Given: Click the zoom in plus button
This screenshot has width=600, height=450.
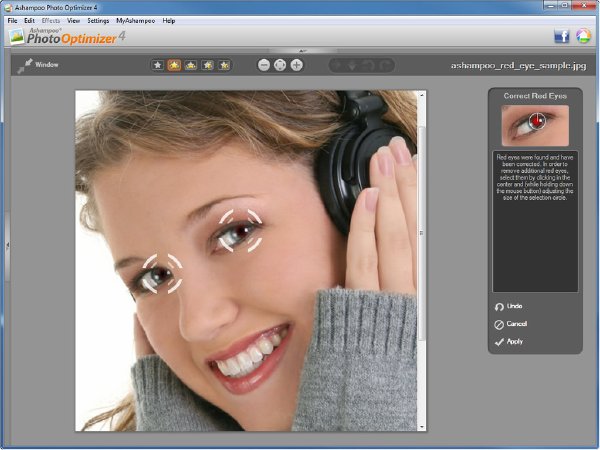Looking at the screenshot, I should (x=297, y=65).
